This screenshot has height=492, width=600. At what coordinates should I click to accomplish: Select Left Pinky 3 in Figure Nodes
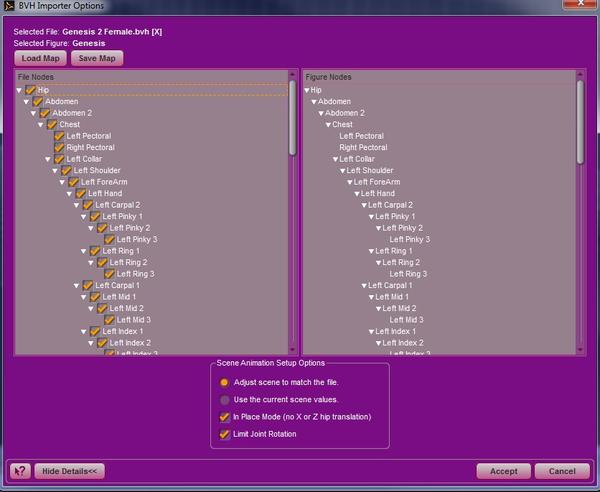(x=409, y=239)
